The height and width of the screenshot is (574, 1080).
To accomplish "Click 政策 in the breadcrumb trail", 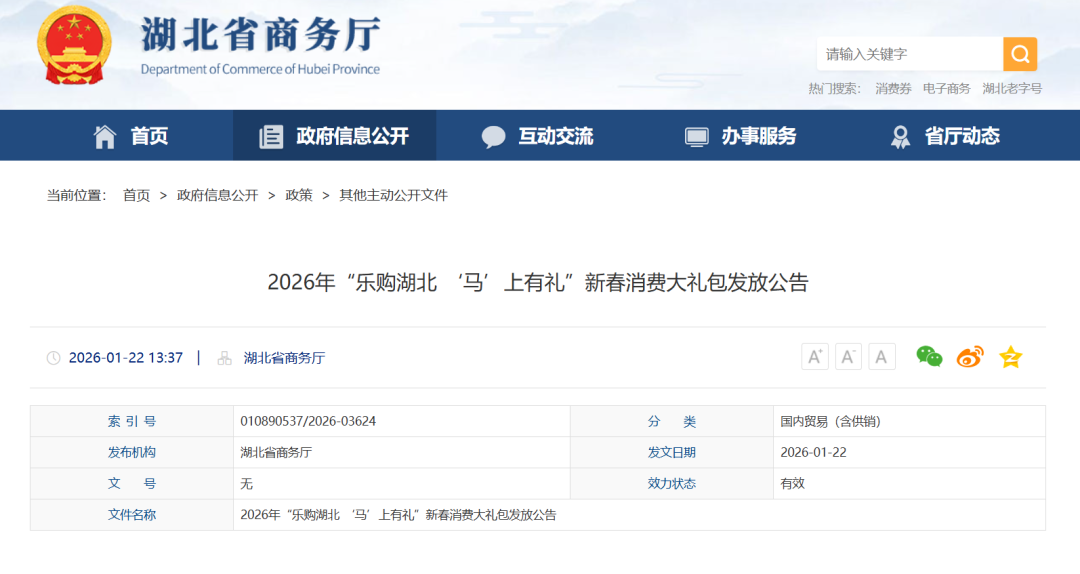I will tap(299, 195).
